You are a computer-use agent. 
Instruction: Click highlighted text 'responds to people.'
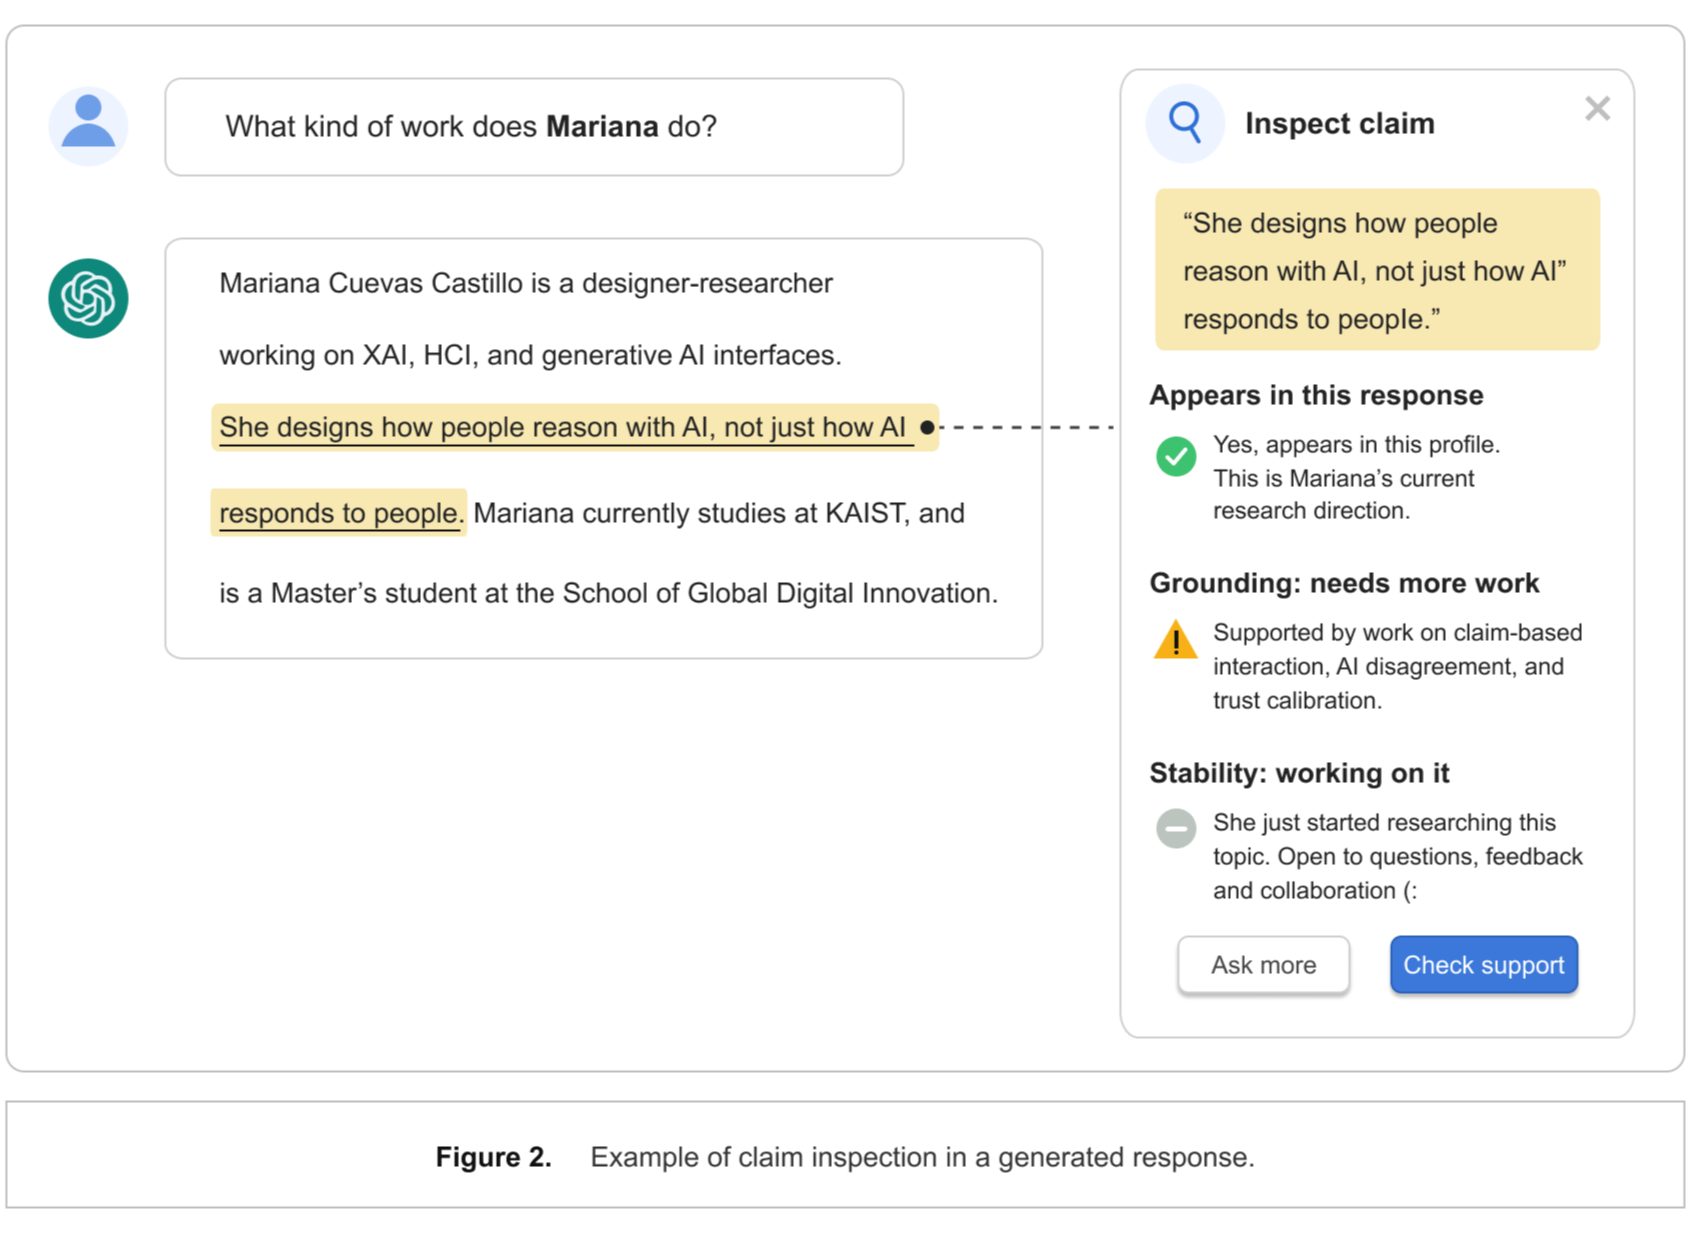[x=338, y=513]
